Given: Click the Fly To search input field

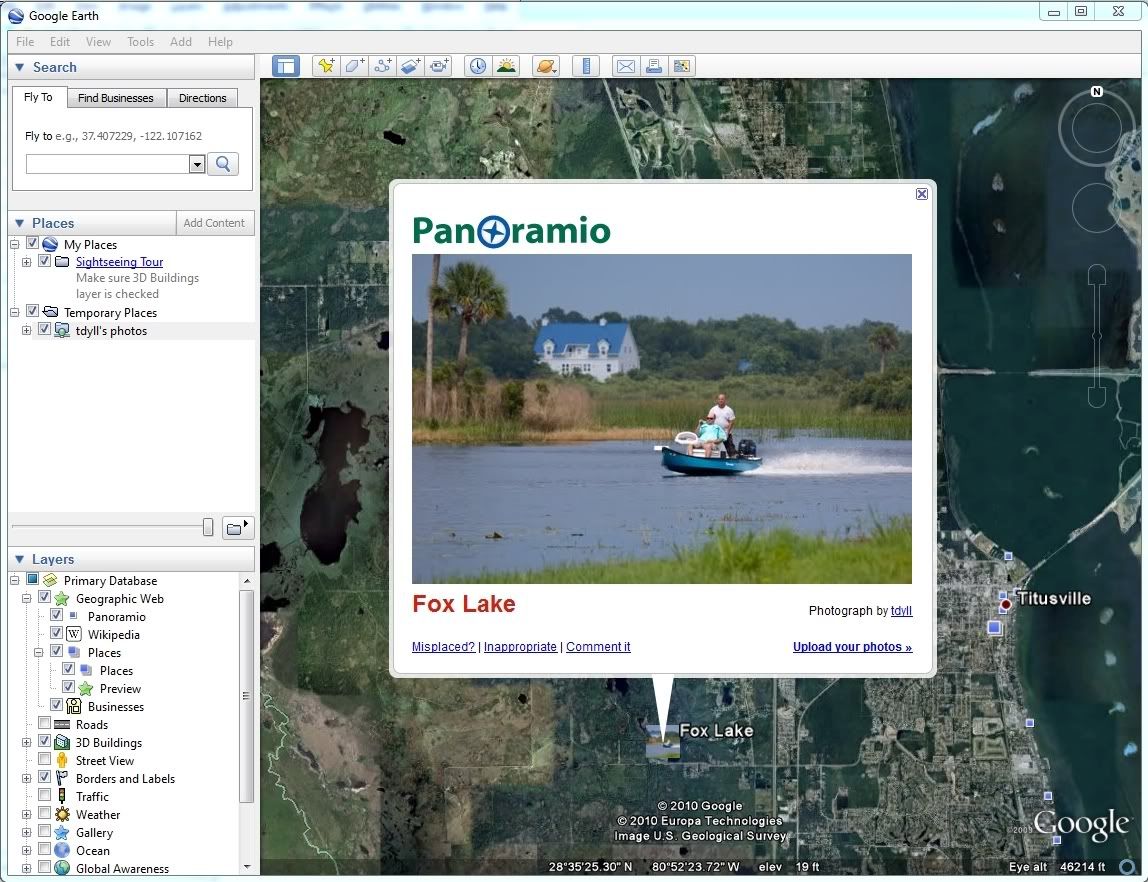Looking at the screenshot, I should point(108,164).
